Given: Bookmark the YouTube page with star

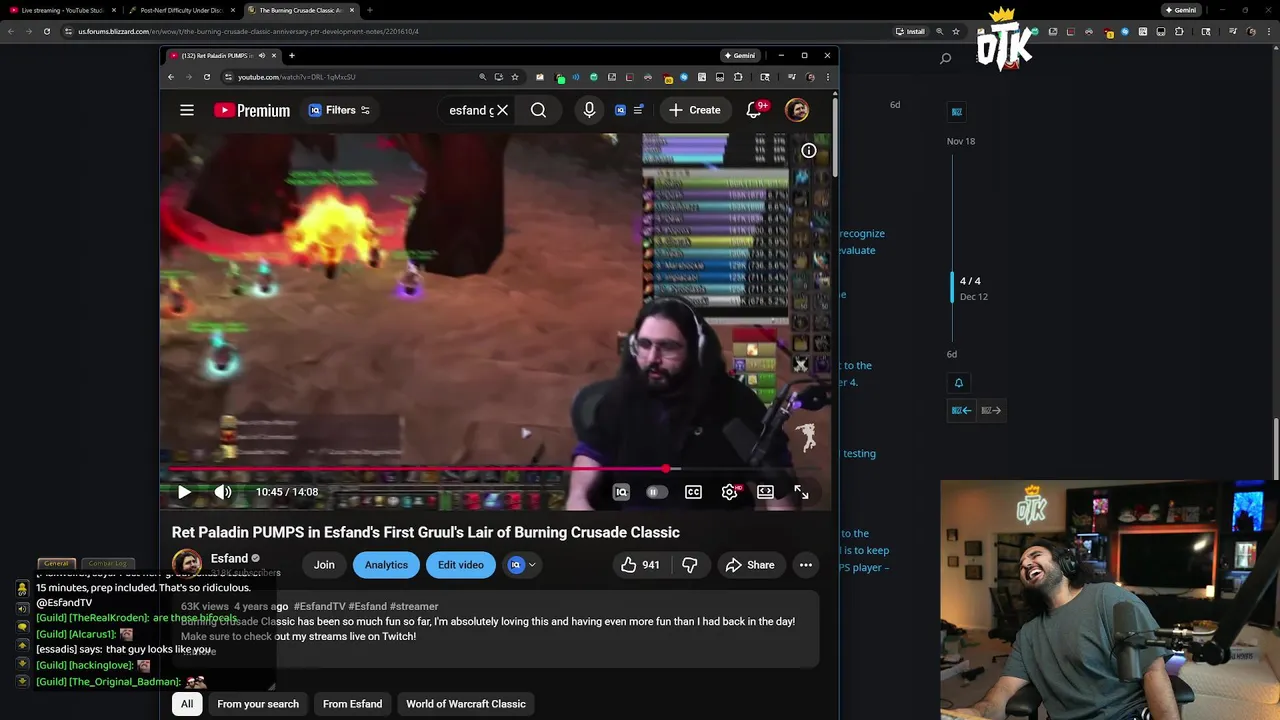Looking at the screenshot, I should (515, 77).
